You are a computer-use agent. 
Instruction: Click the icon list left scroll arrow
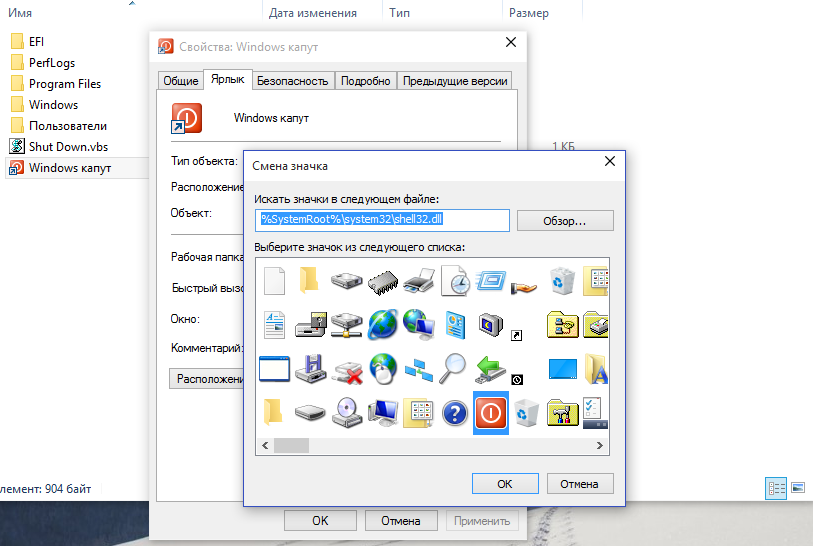point(265,445)
